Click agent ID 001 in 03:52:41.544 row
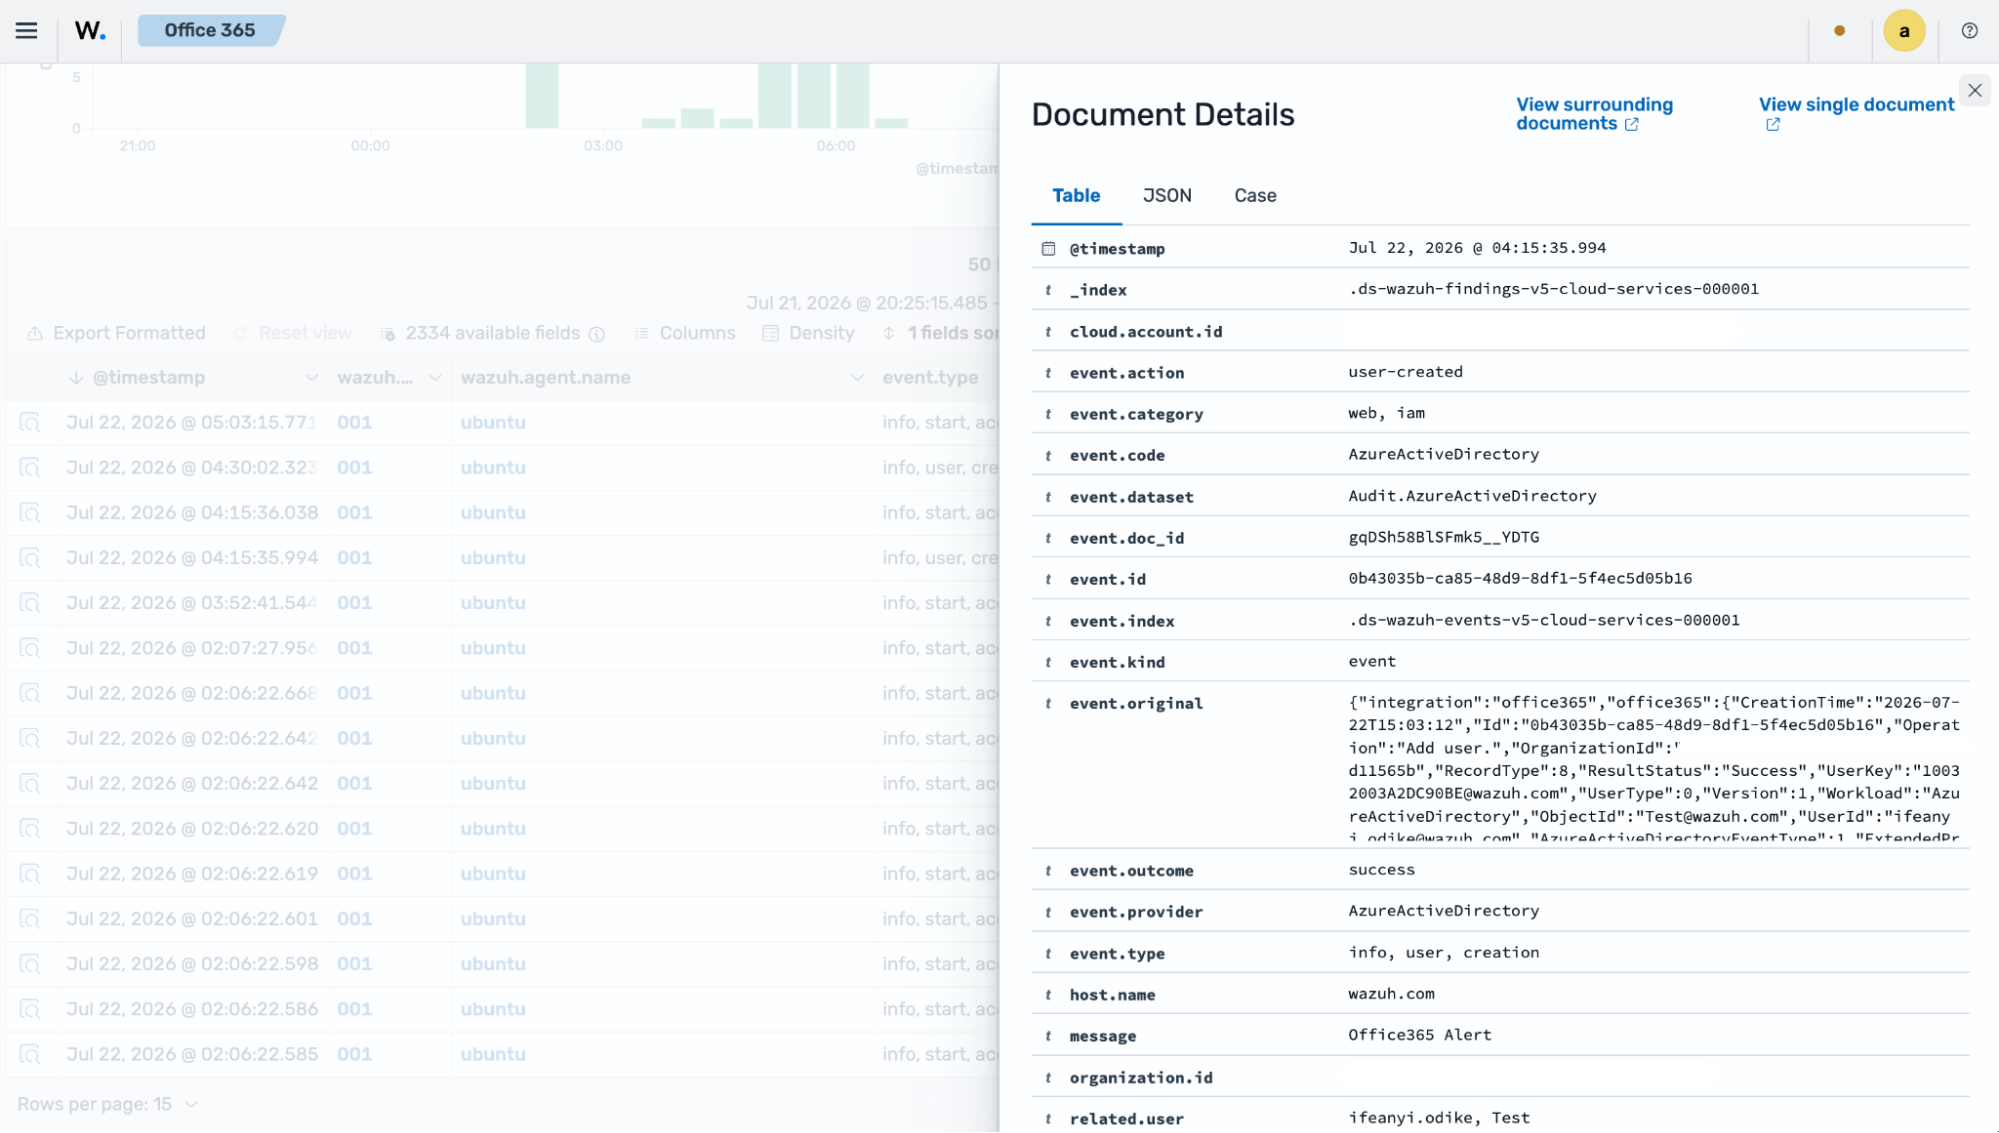The width and height of the screenshot is (1999, 1133). tap(354, 603)
